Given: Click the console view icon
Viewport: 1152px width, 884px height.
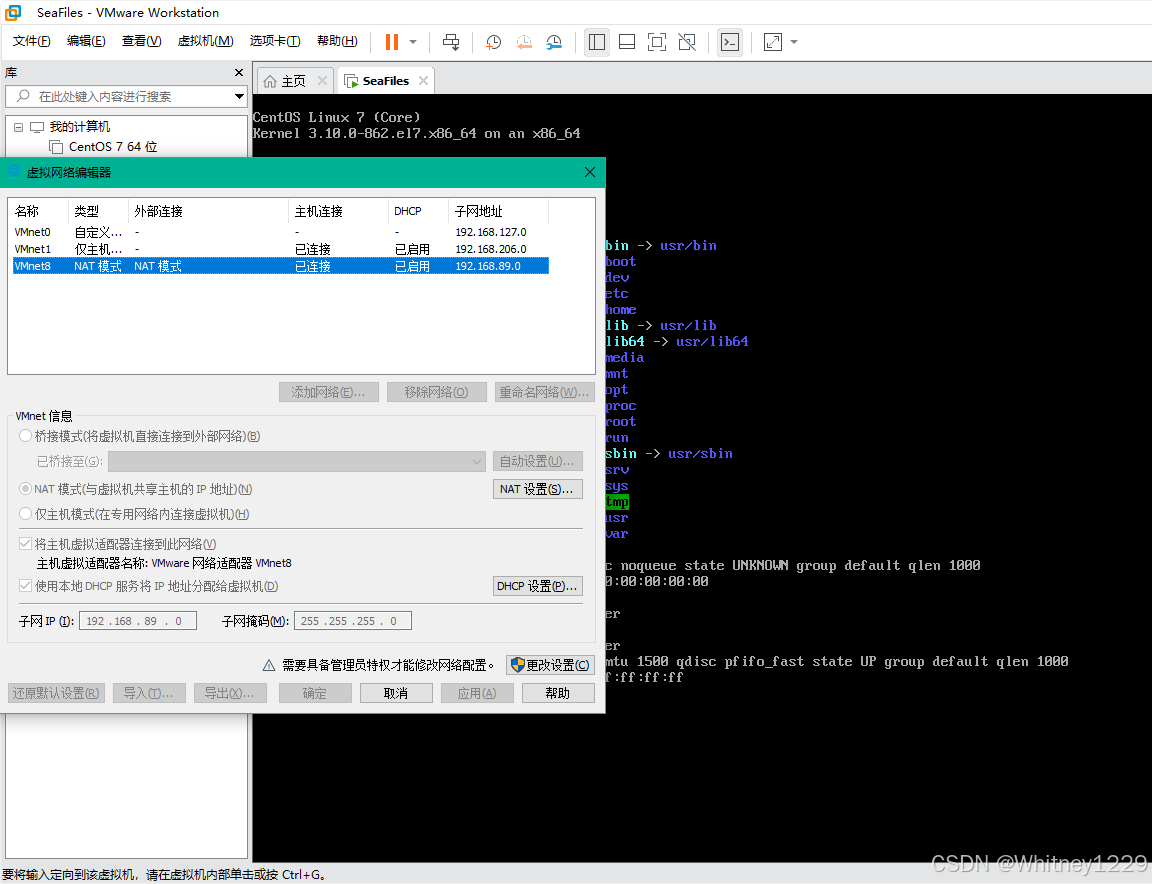Looking at the screenshot, I should (730, 42).
